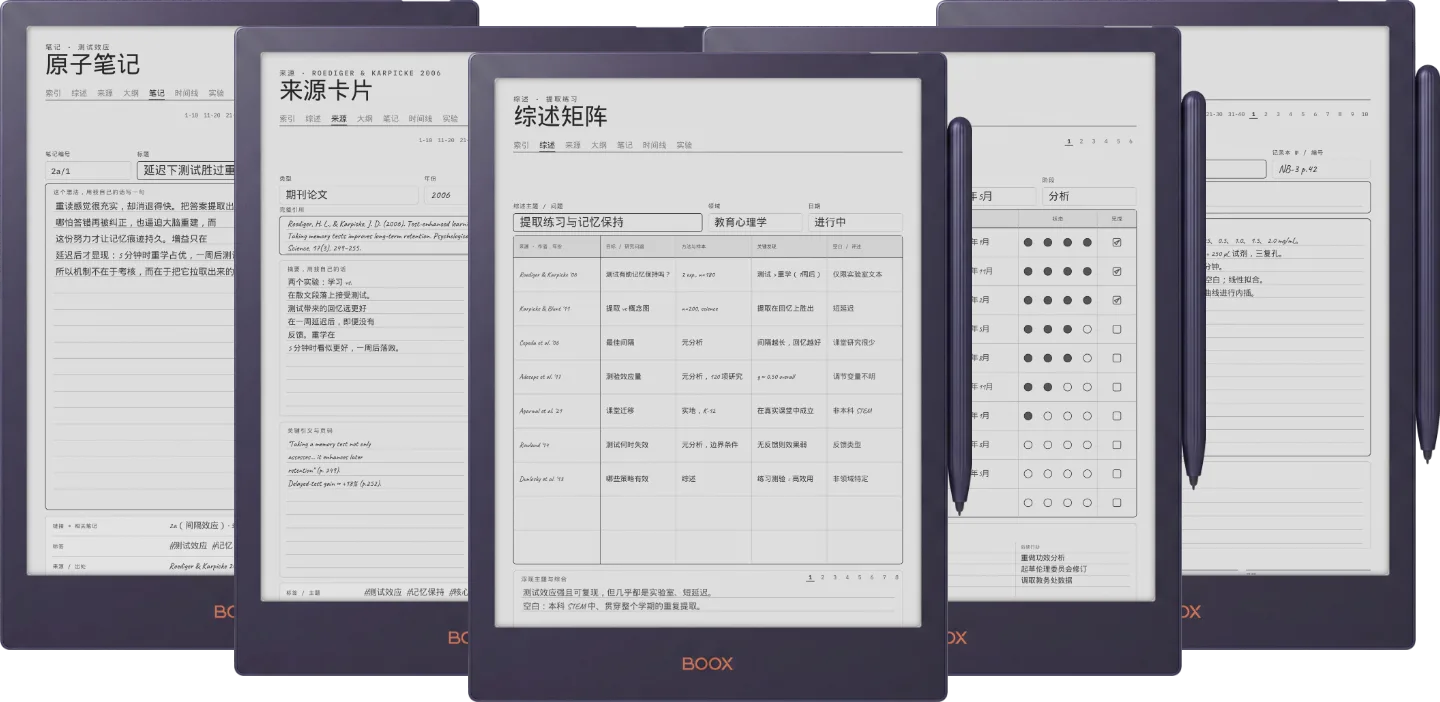Open the 索引 tab on the 综述矩阵 page
The height and width of the screenshot is (702, 1440).
click(x=521, y=145)
